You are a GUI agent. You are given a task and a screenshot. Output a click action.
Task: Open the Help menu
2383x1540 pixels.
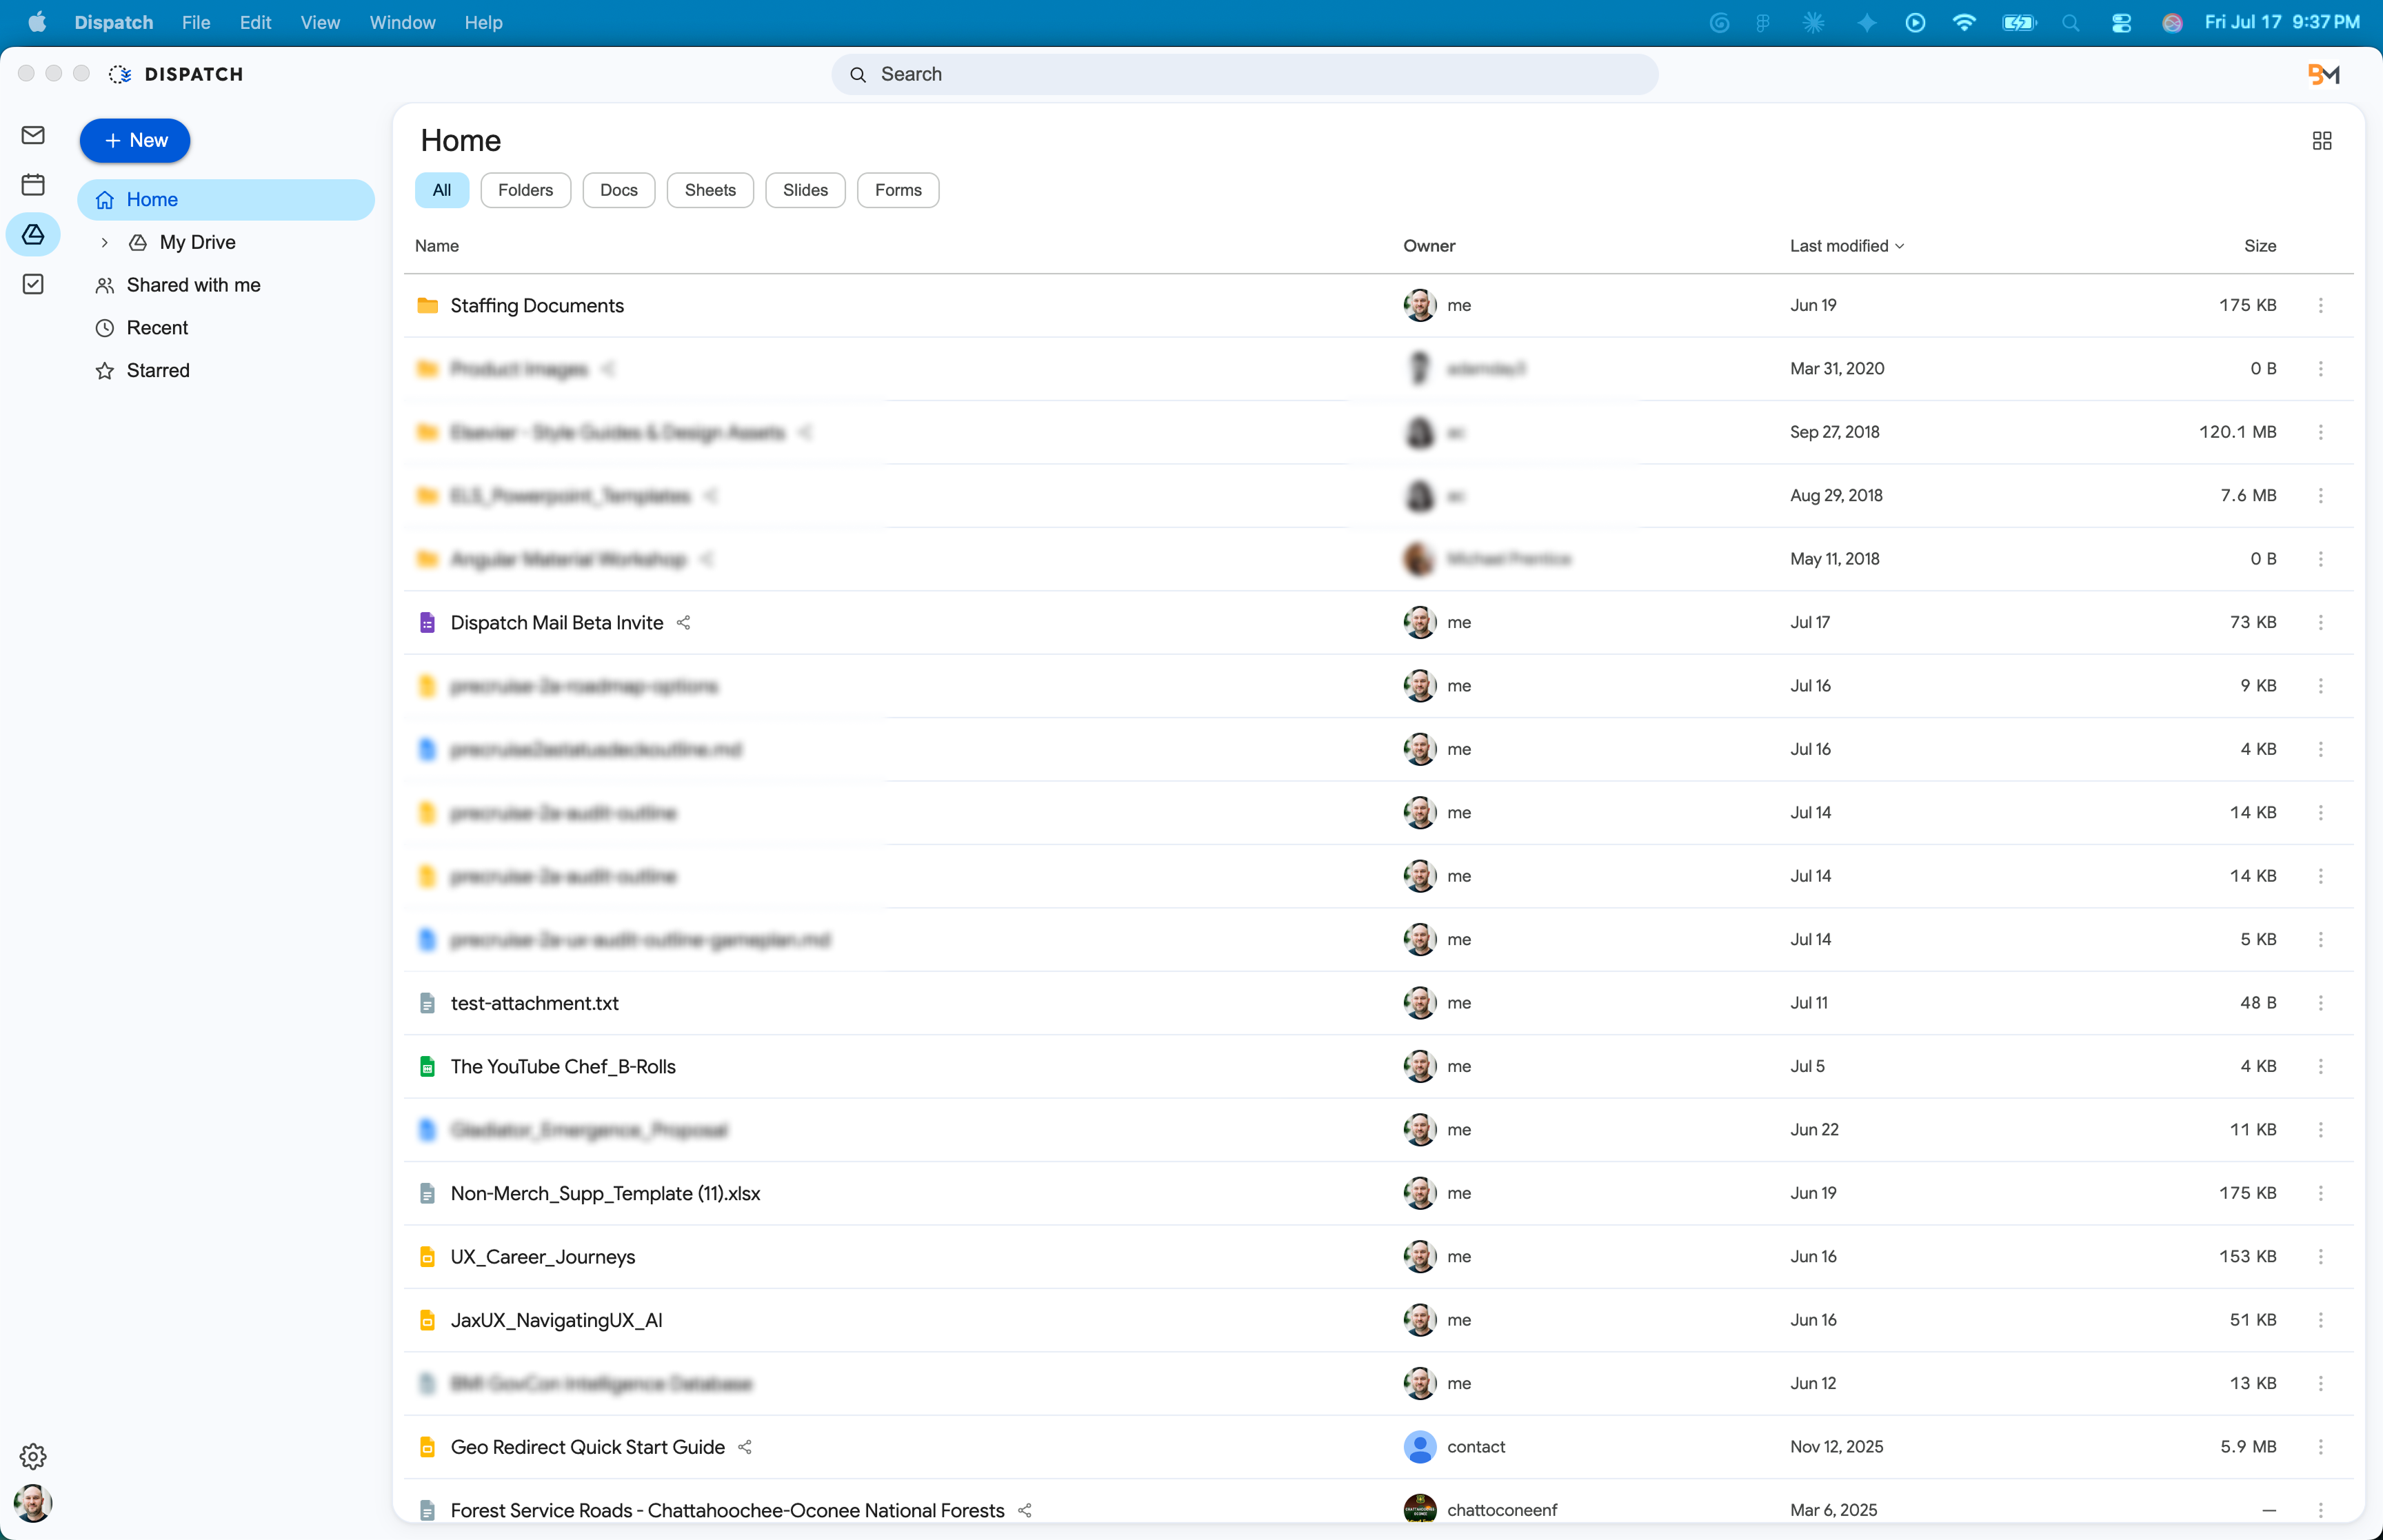[483, 22]
